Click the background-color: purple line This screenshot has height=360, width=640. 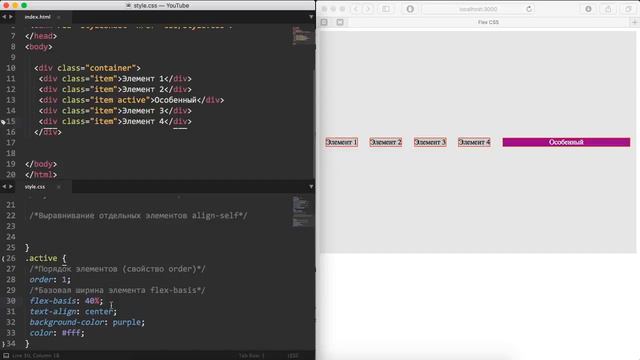87,322
